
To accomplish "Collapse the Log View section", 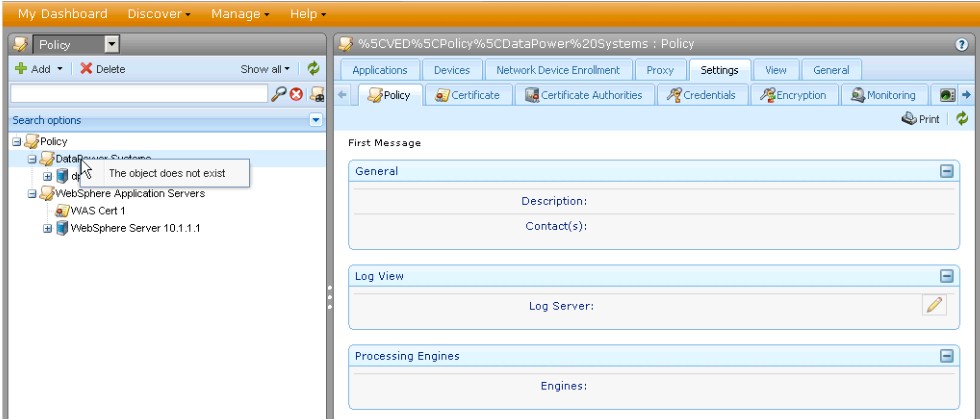I will 947,276.
